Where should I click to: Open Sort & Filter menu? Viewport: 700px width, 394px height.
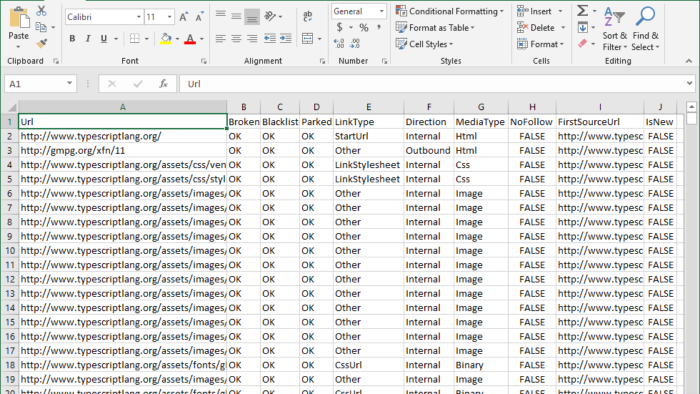tap(614, 29)
